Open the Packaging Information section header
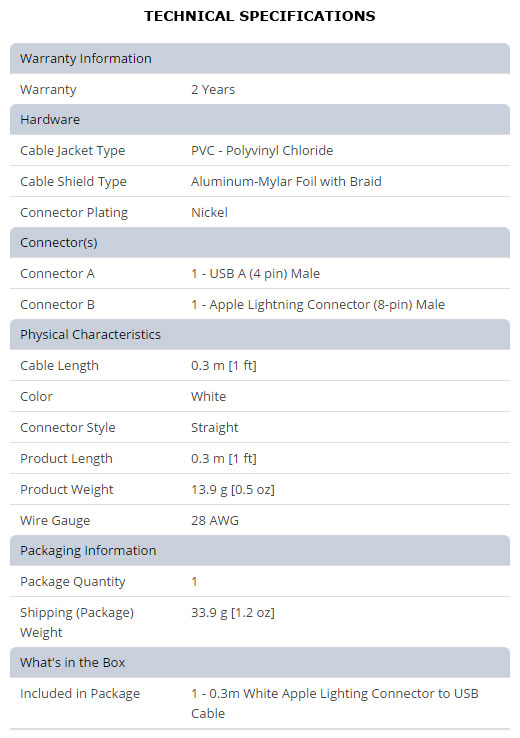The image size is (520, 738). [260, 550]
